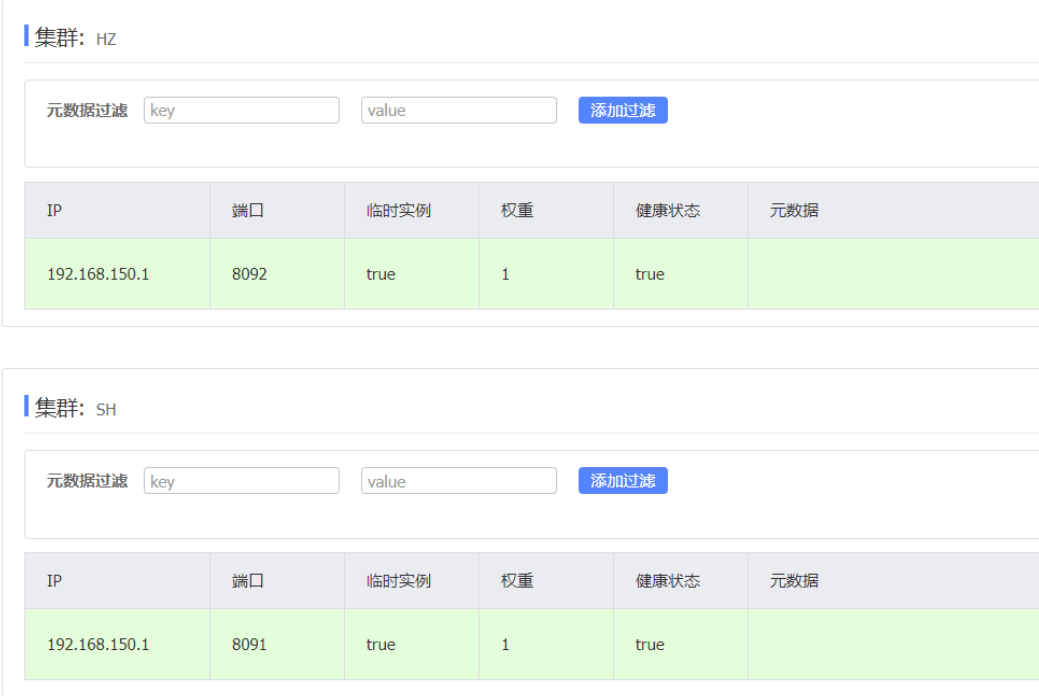Click the 端口 column header in SH table
Screen dimensions: 1039x696
248,581
